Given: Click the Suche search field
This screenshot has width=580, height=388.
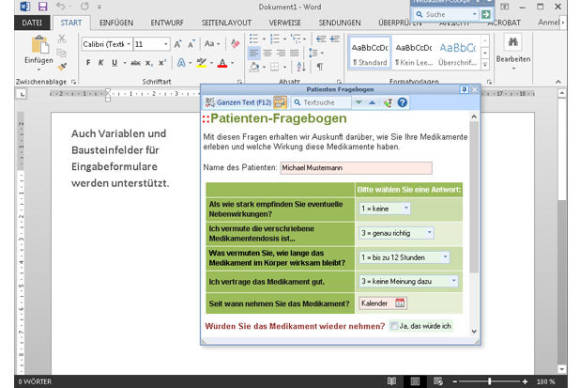Looking at the screenshot, I should click(446, 14).
